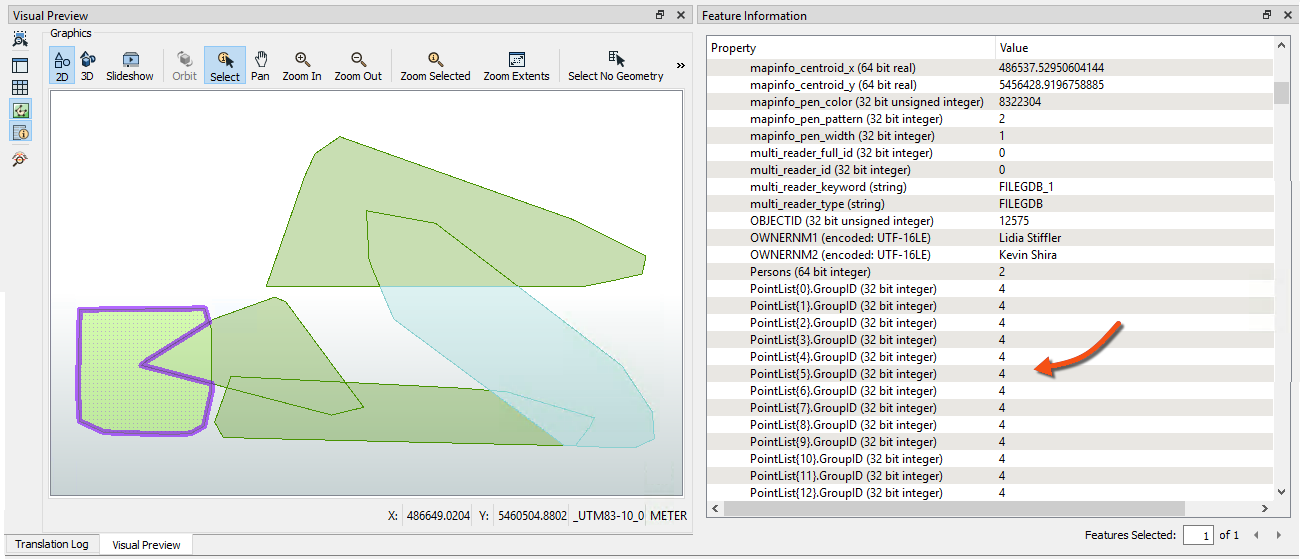
Task: Click the Zoom Out magnifier
Action: [358, 65]
